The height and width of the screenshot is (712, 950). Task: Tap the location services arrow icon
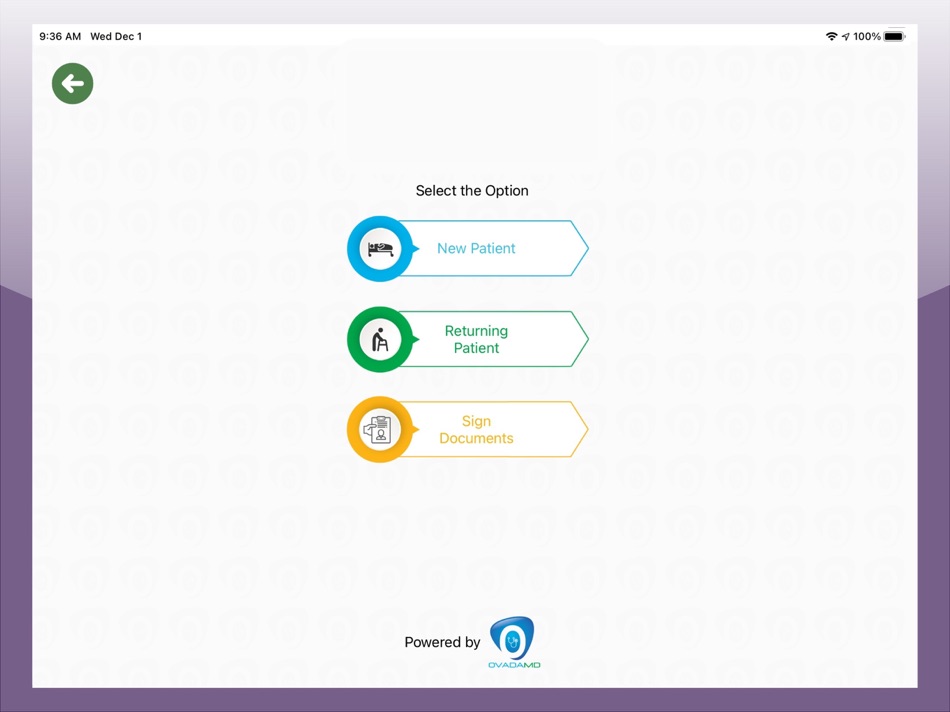[x=846, y=36]
